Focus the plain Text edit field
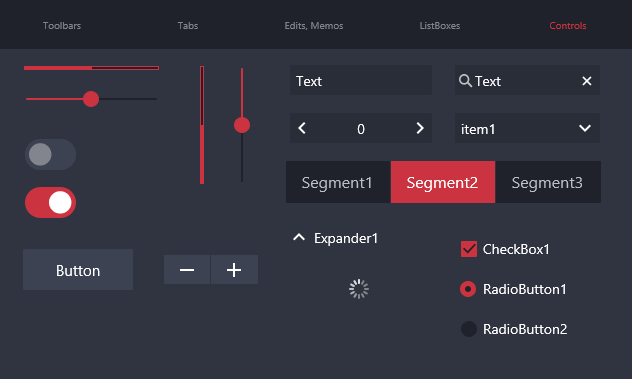This screenshot has width=632, height=379. [361, 80]
